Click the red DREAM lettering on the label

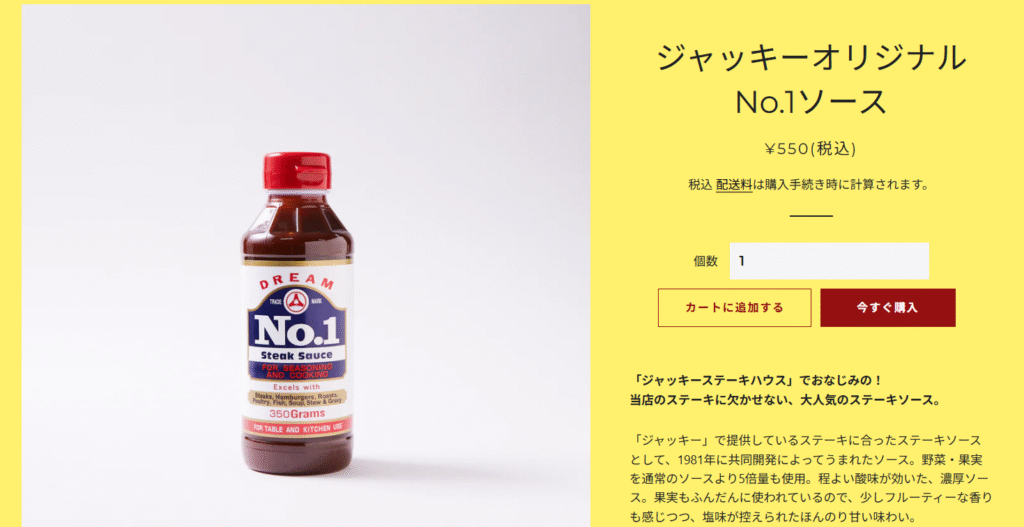[x=297, y=281]
